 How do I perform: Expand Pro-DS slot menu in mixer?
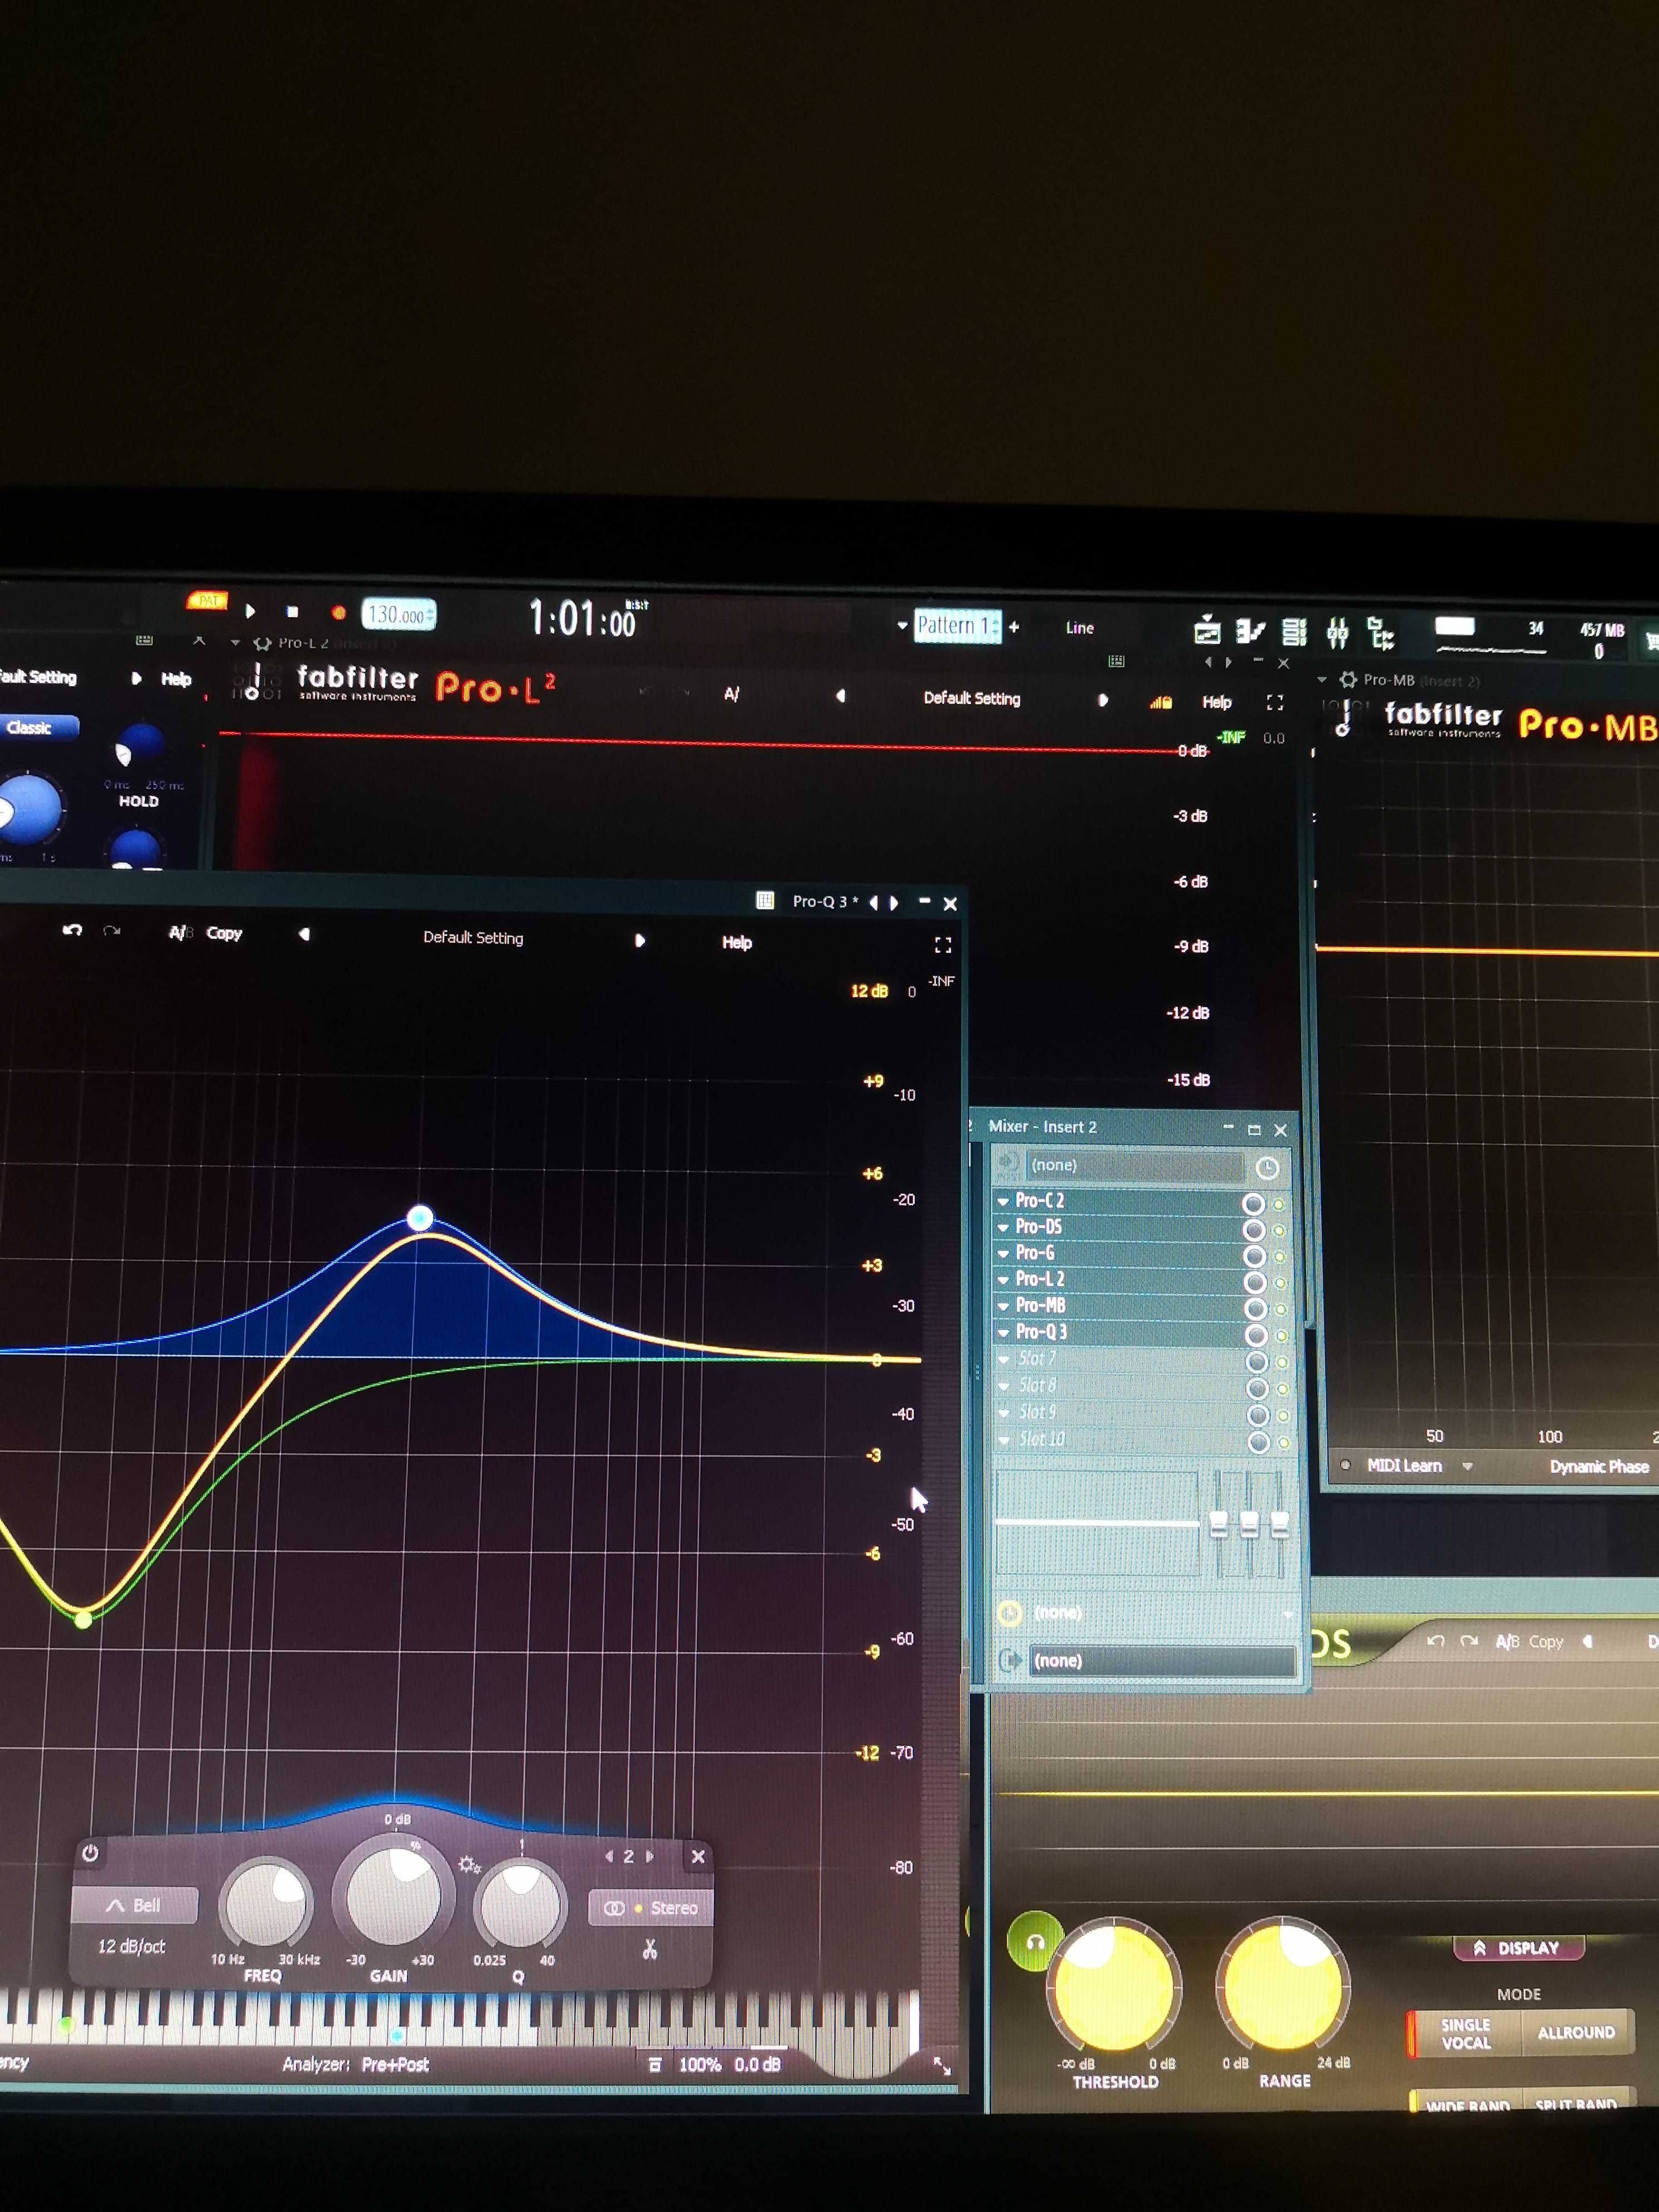pyautogui.click(x=1003, y=1227)
